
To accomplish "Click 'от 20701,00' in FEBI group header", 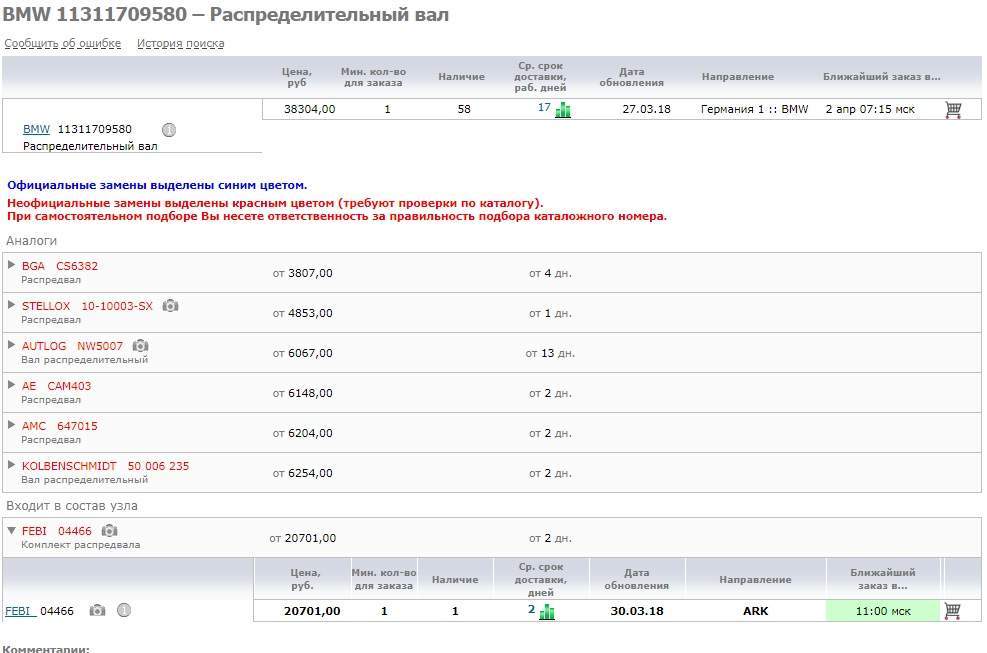I will (x=303, y=538).
